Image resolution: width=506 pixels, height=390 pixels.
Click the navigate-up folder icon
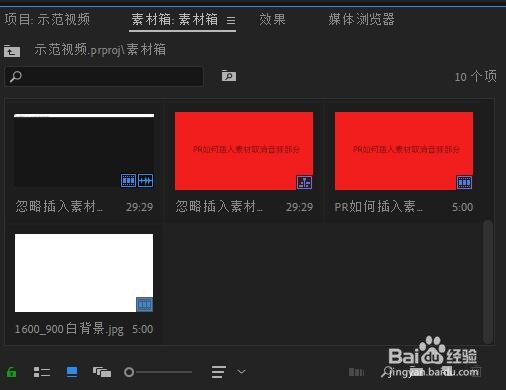tap(12, 51)
